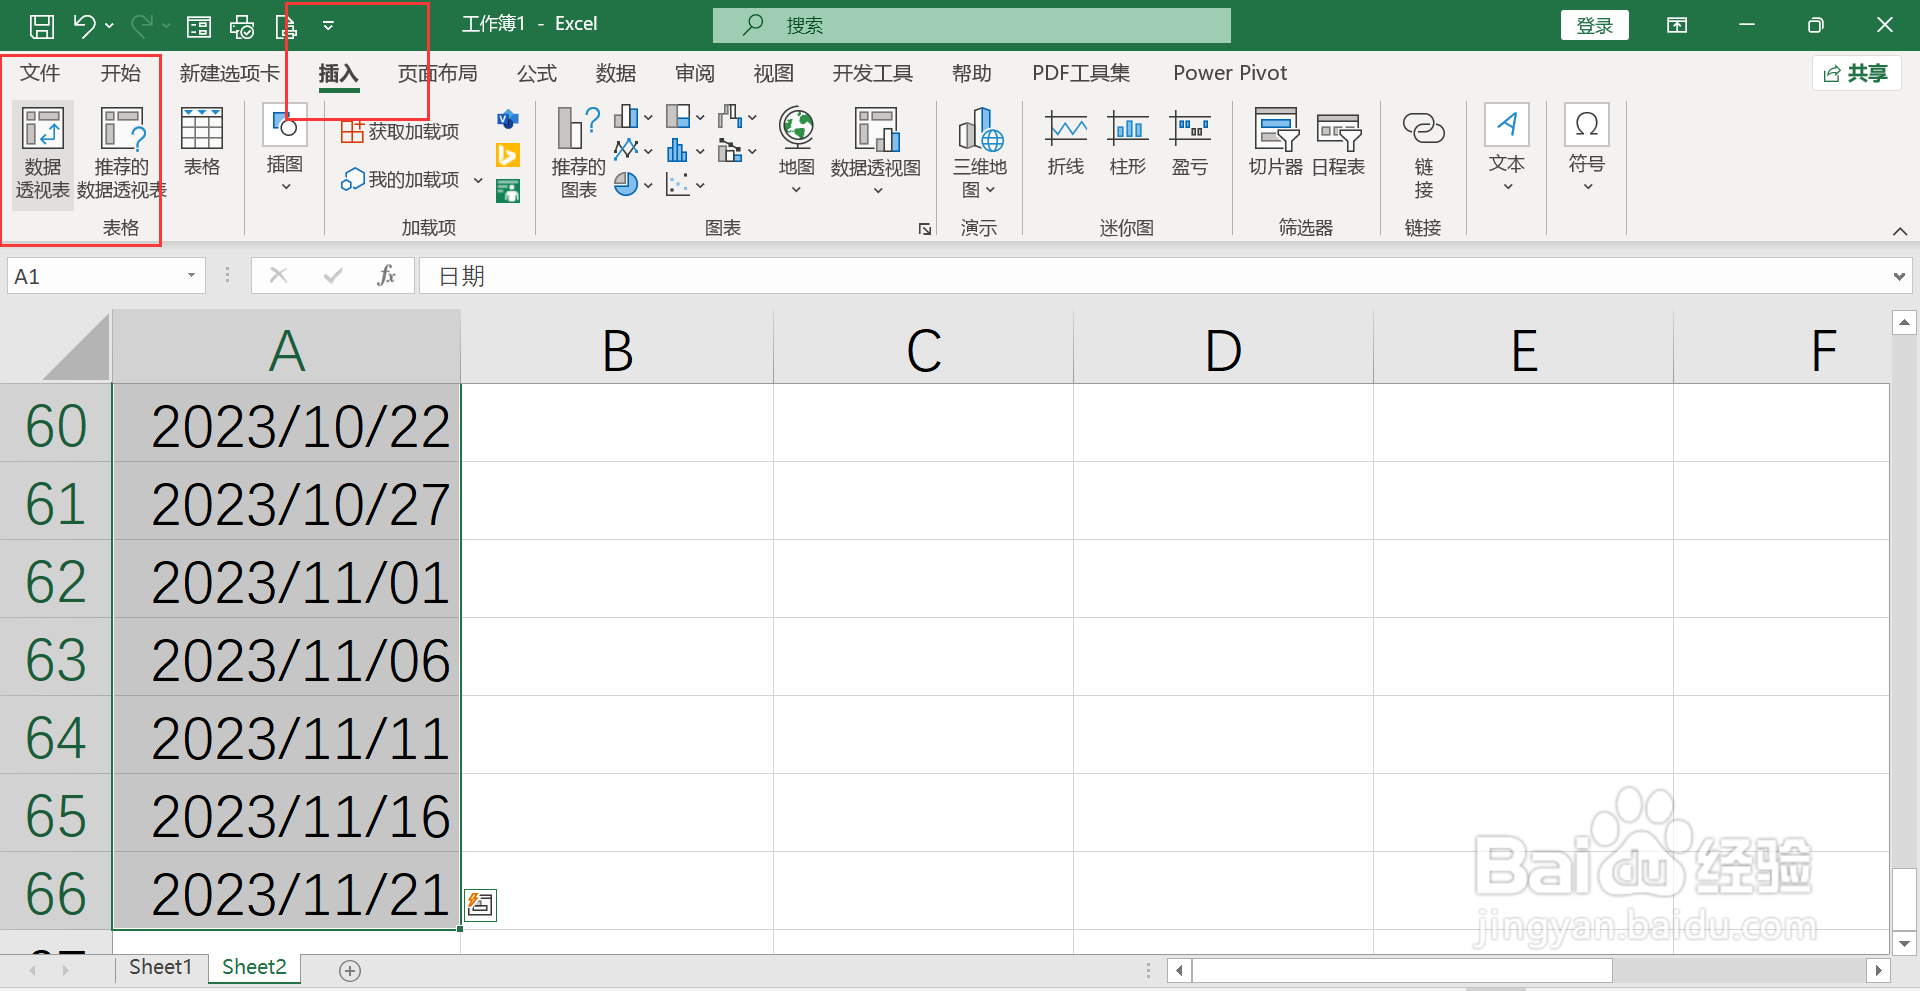
Task: Insert a 柱形 column sparkline
Action: (1128, 142)
